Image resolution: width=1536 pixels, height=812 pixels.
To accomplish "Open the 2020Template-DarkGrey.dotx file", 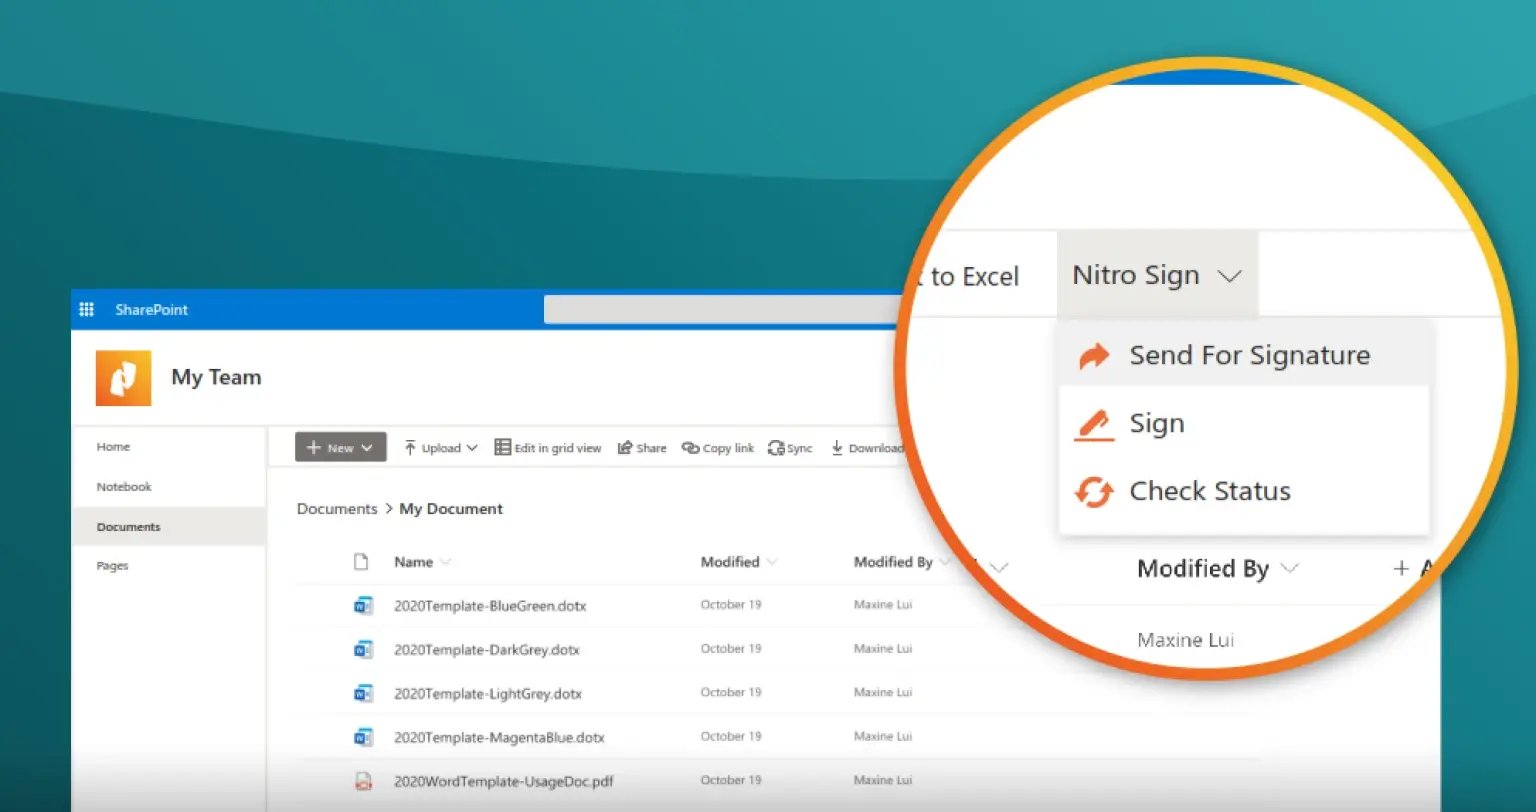I will (486, 650).
